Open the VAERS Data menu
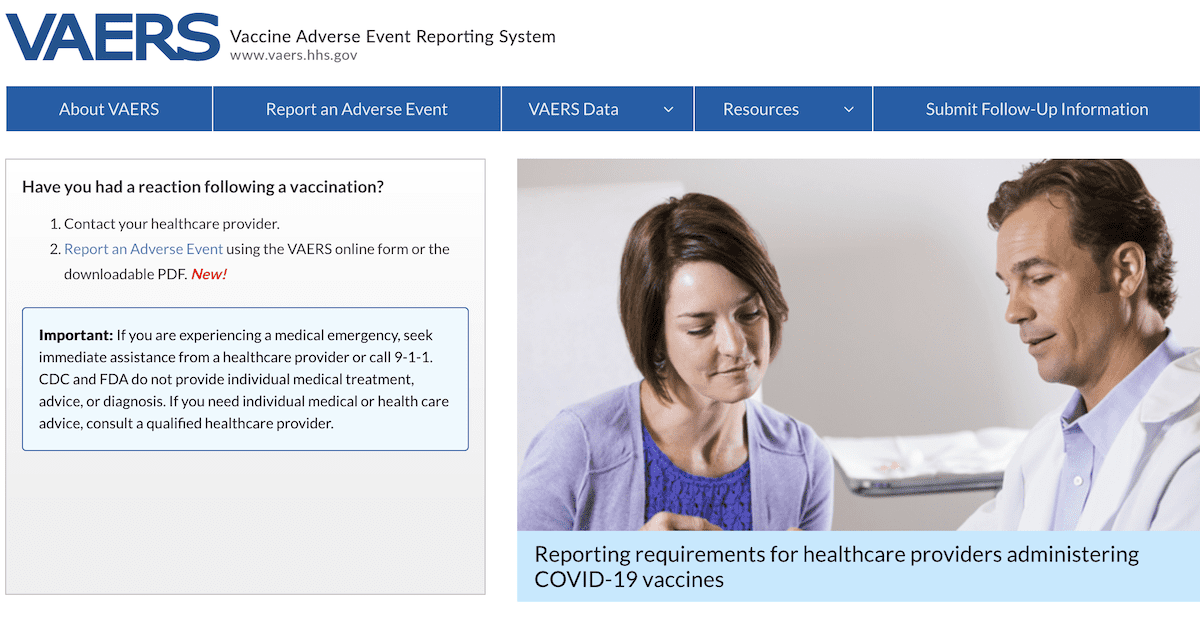1200x628 pixels. click(x=597, y=109)
